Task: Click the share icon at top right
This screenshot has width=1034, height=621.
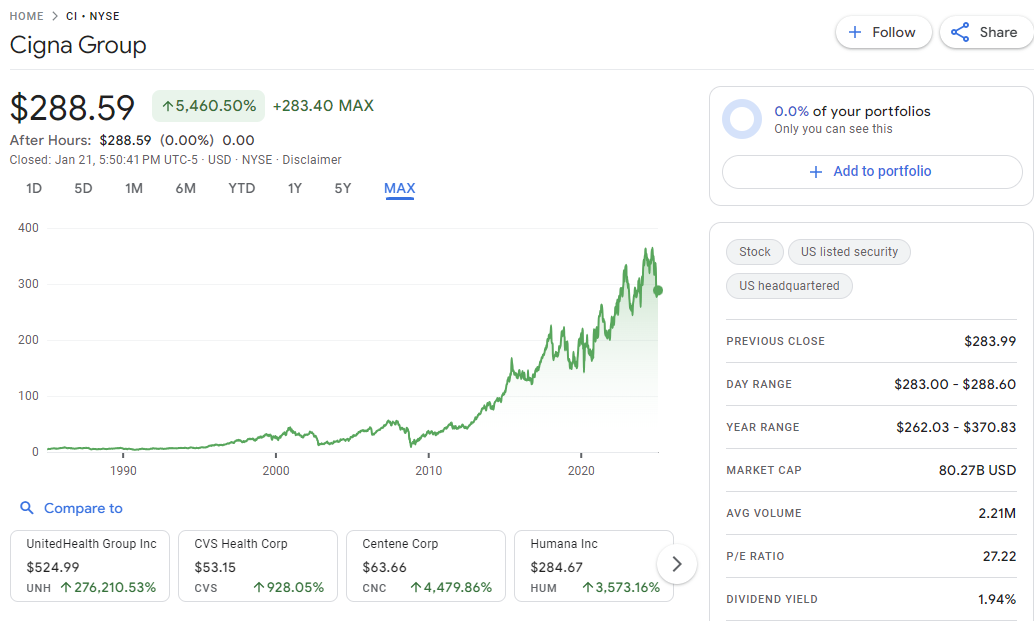Action: pyautogui.click(x=960, y=32)
